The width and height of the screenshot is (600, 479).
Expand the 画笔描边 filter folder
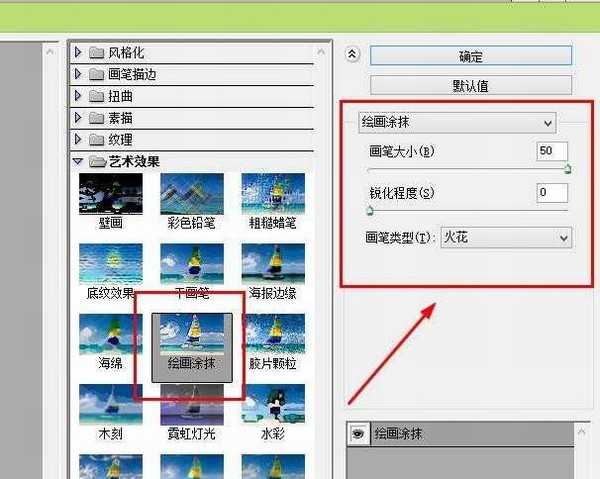79,74
